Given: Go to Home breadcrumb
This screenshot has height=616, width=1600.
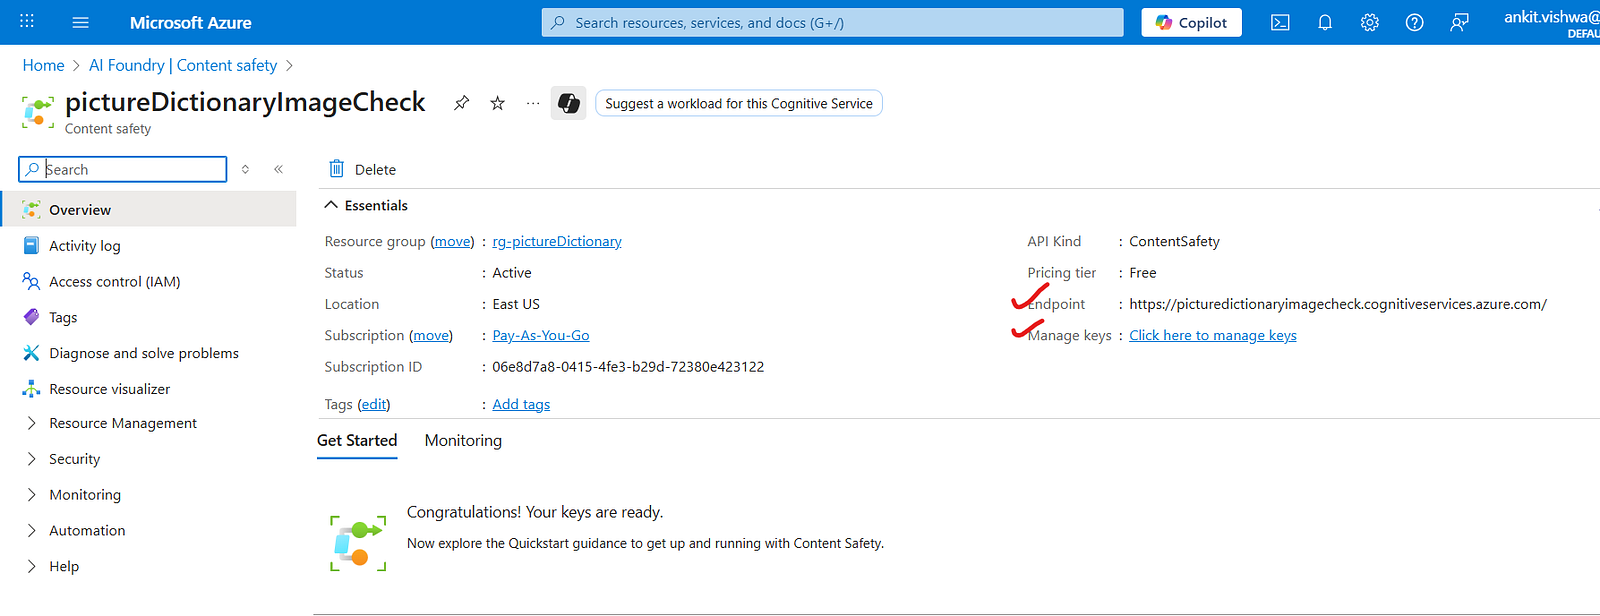Looking at the screenshot, I should [43, 65].
